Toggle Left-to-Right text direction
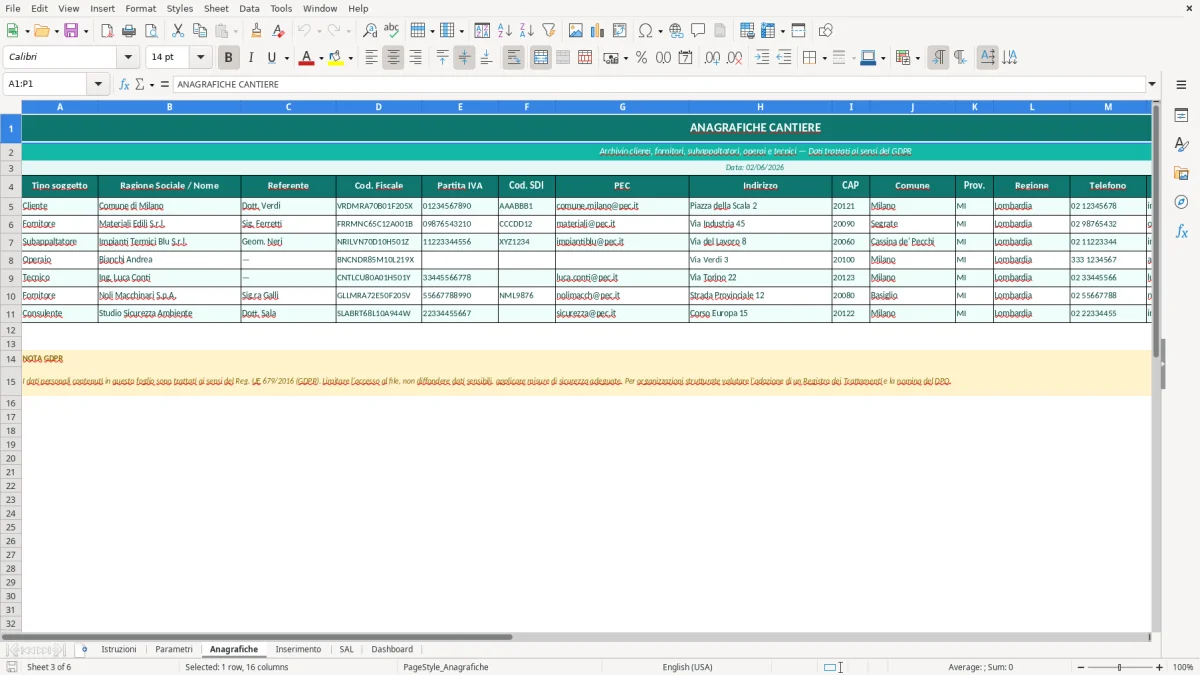The height and width of the screenshot is (675, 1200). coord(938,58)
